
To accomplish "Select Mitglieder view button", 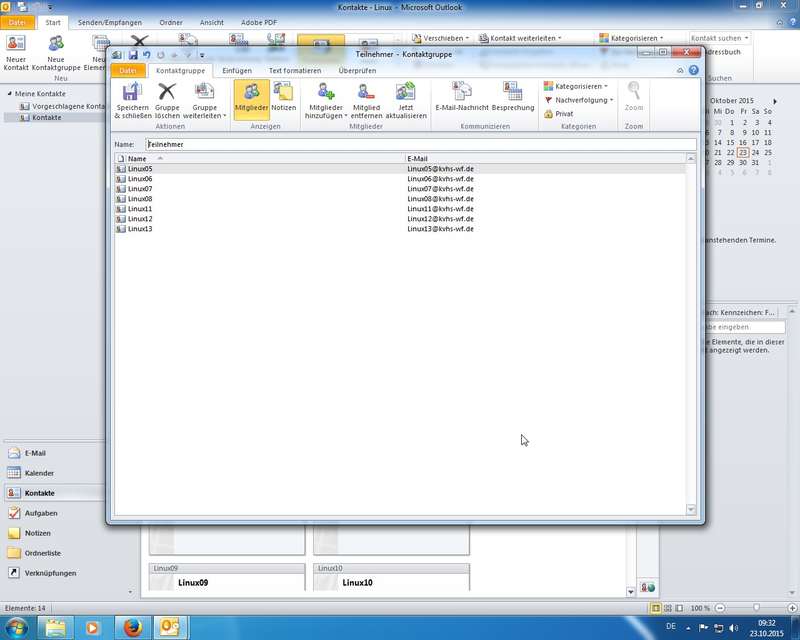I will point(252,99).
